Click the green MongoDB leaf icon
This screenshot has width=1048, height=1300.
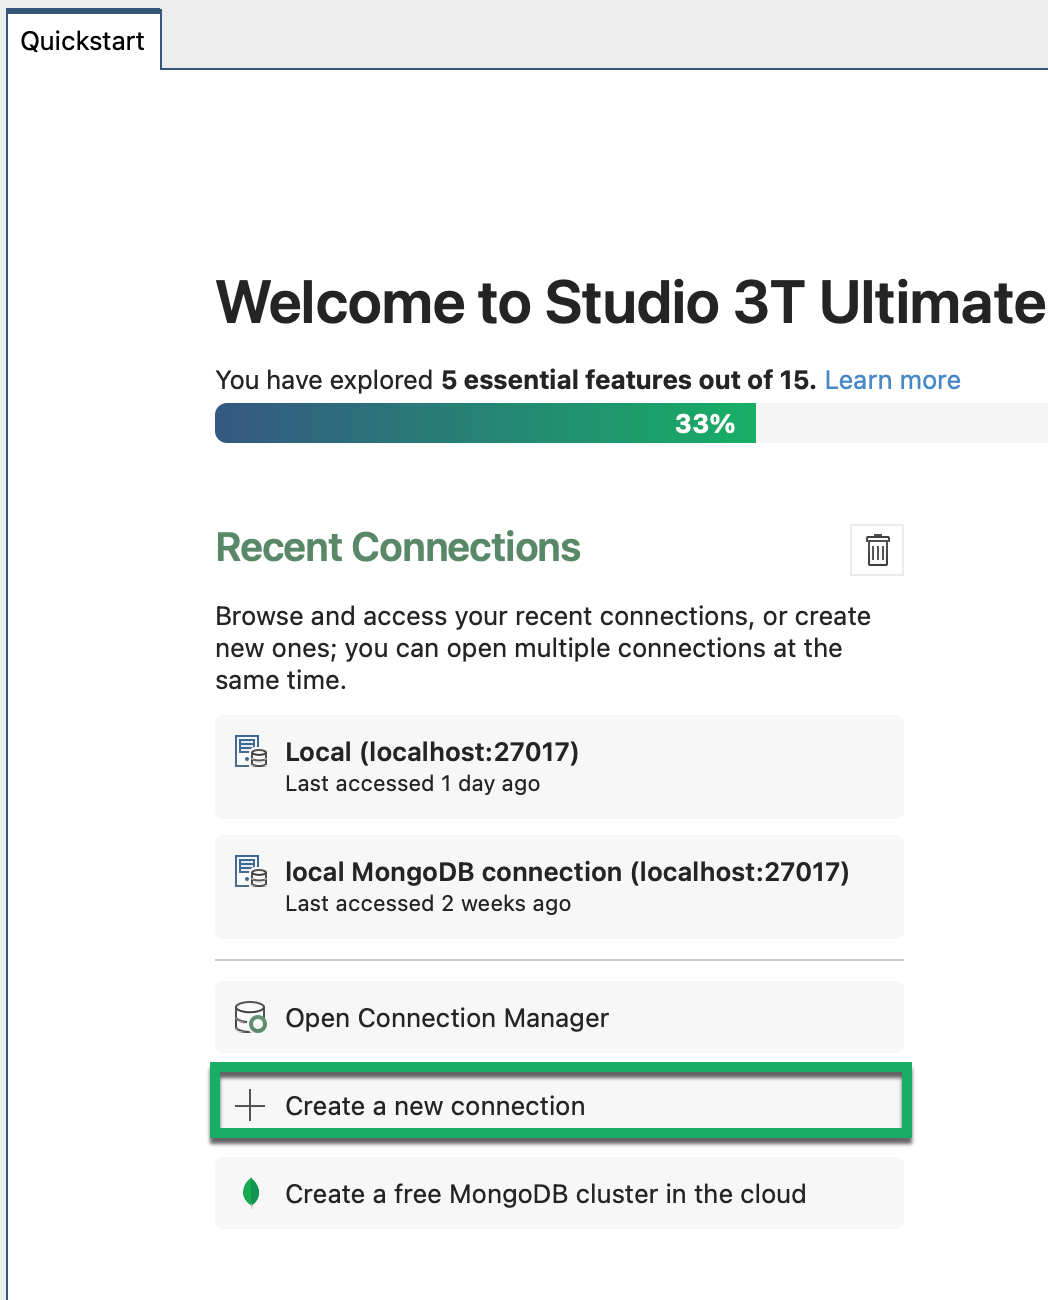[x=251, y=1192]
